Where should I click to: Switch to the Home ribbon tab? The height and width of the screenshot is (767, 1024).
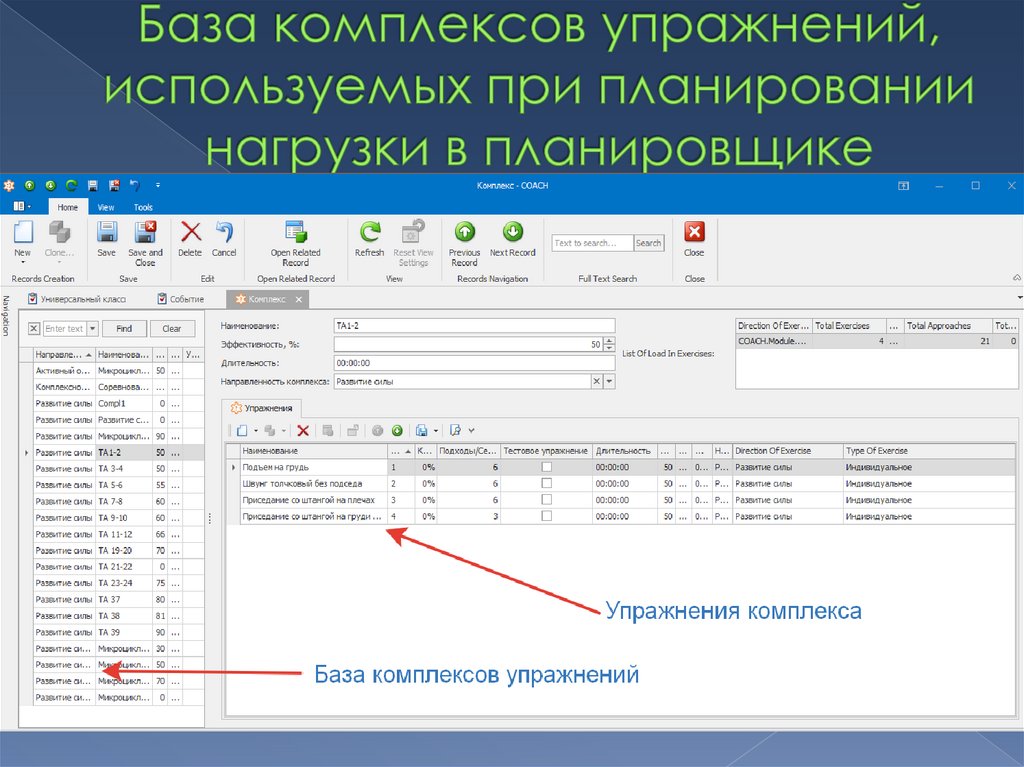coord(67,207)
